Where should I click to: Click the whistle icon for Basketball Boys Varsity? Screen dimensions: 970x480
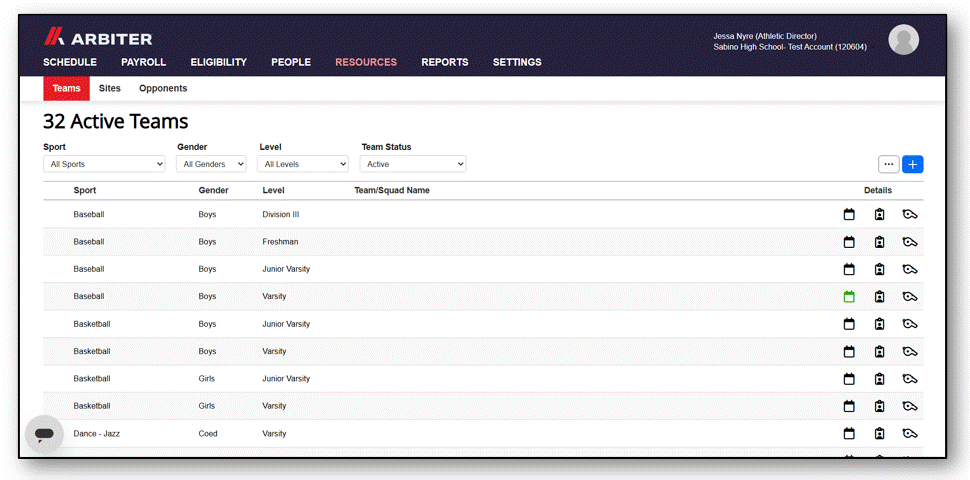point(909,351)
